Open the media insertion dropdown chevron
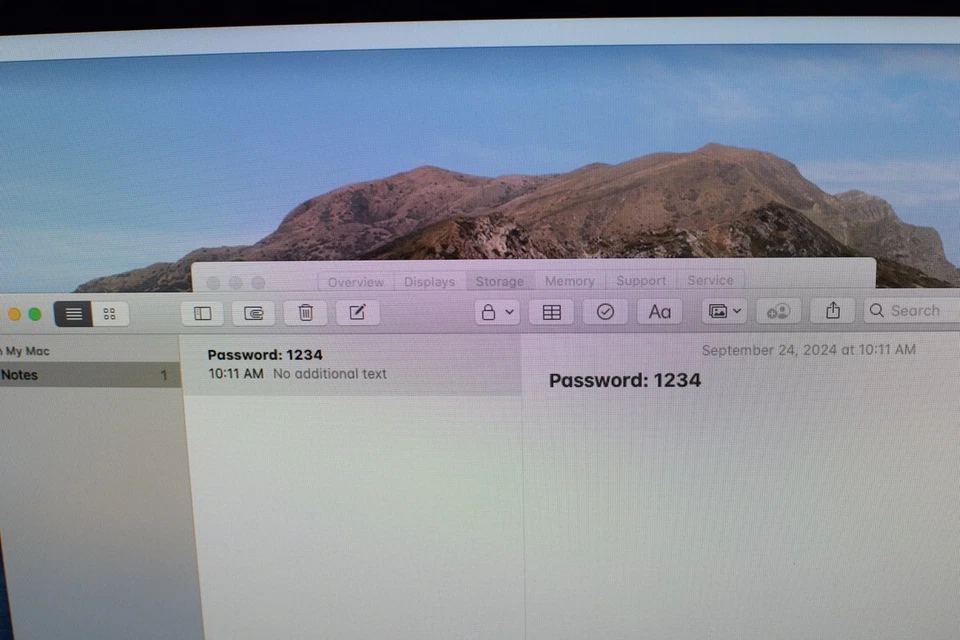Viewport: 960px width, 640px height. 736,311
